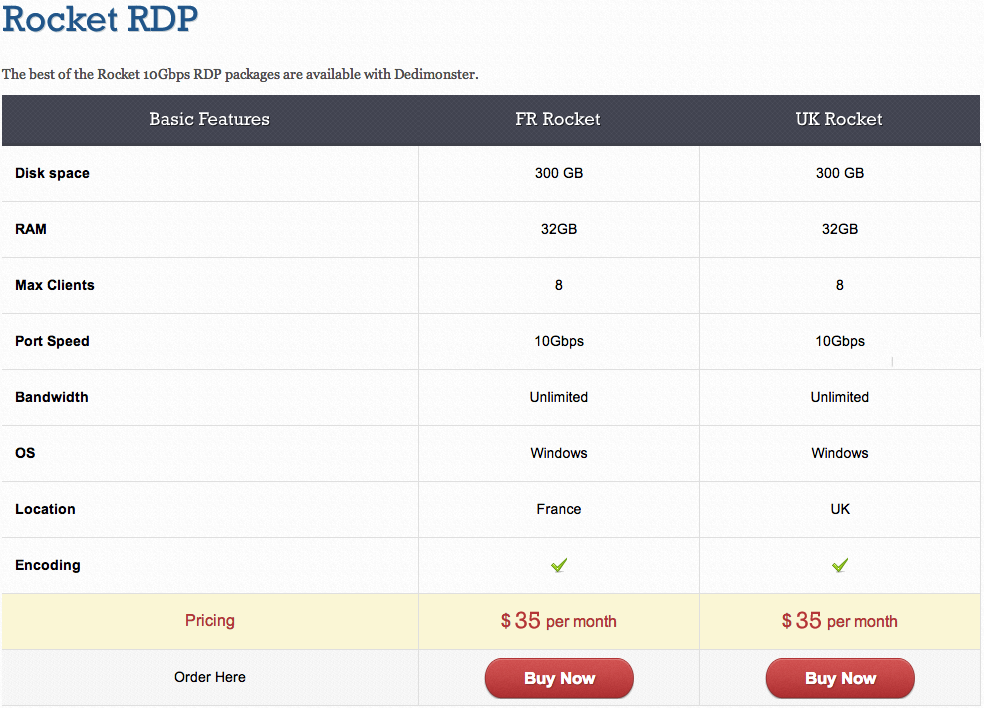Click $35 per month for FR Rocket
The height and width of the screenshot is (708, 984).
(x=559, y=621)
